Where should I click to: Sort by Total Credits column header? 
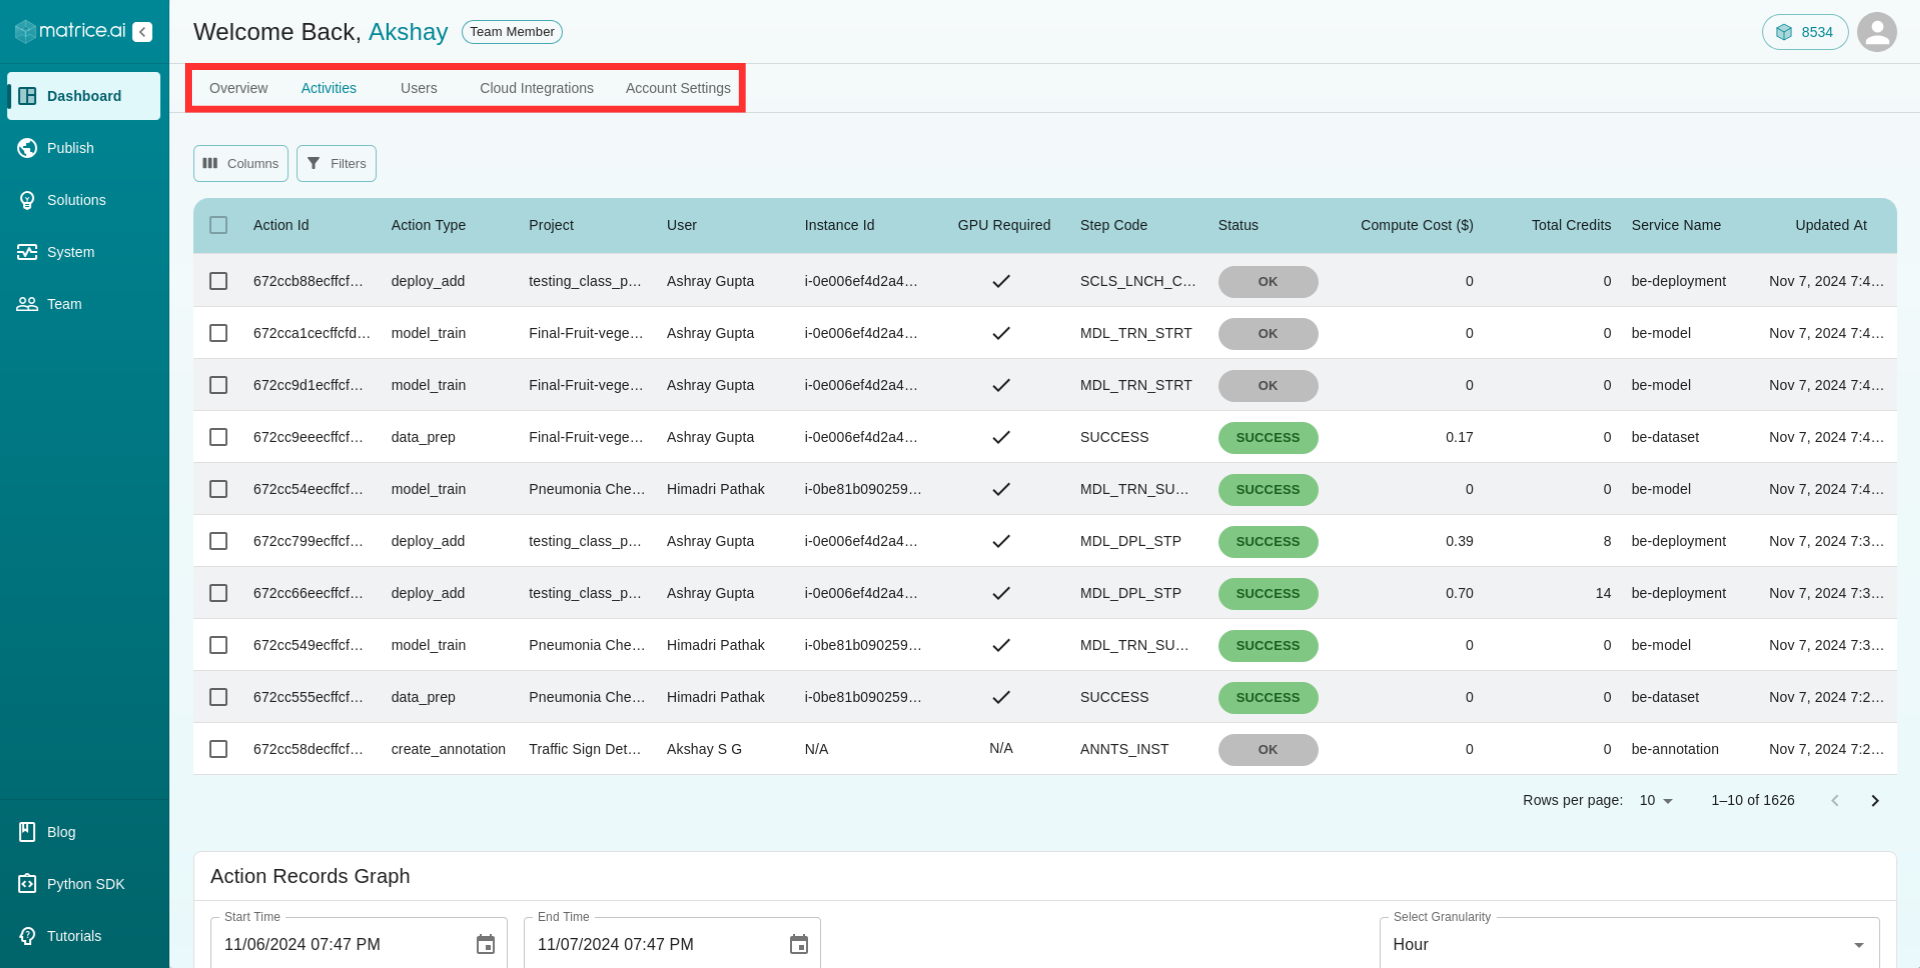(1571, 225)
